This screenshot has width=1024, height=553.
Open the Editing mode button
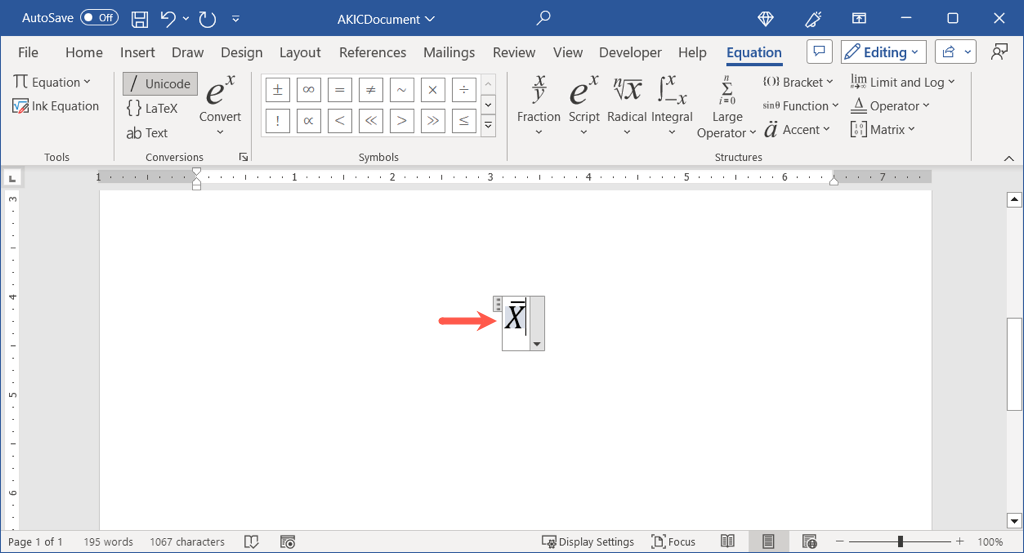pos(883,52)
